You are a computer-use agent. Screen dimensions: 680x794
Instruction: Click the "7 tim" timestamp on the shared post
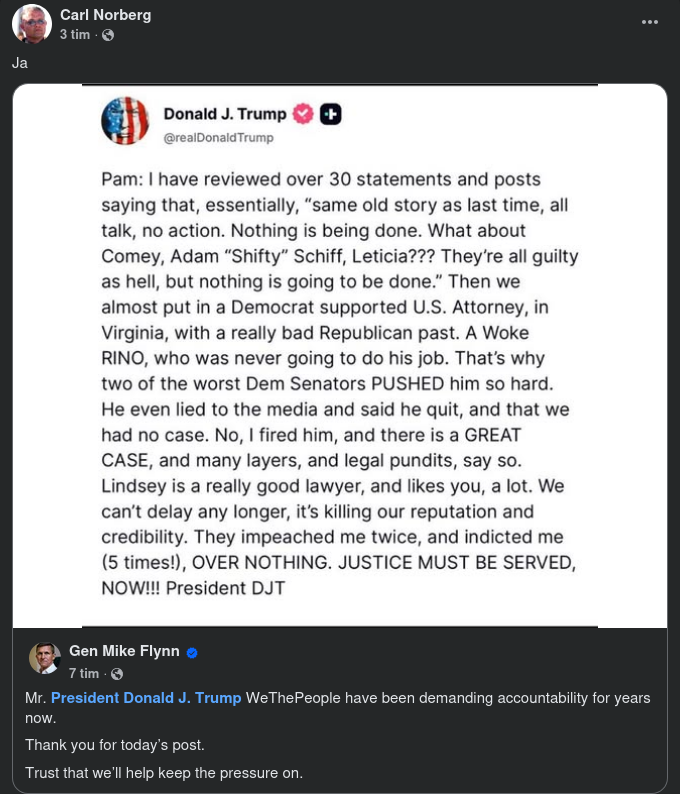pyautogui.click(x=84, y=673)
